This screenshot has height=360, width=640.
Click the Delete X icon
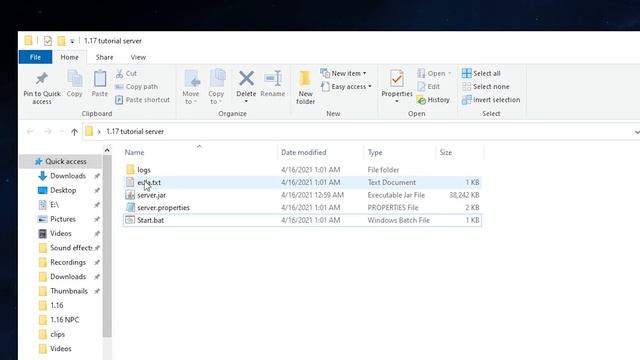246,78
